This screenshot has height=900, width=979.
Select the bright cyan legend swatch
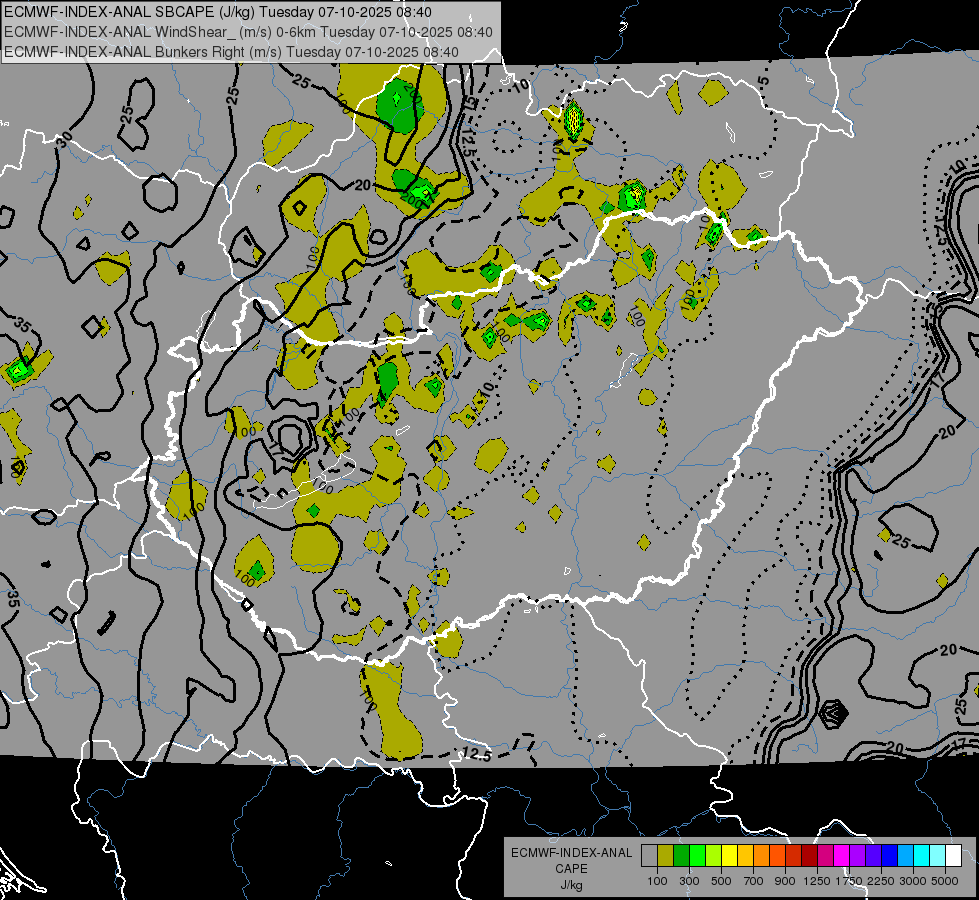(x=922, y=855)
